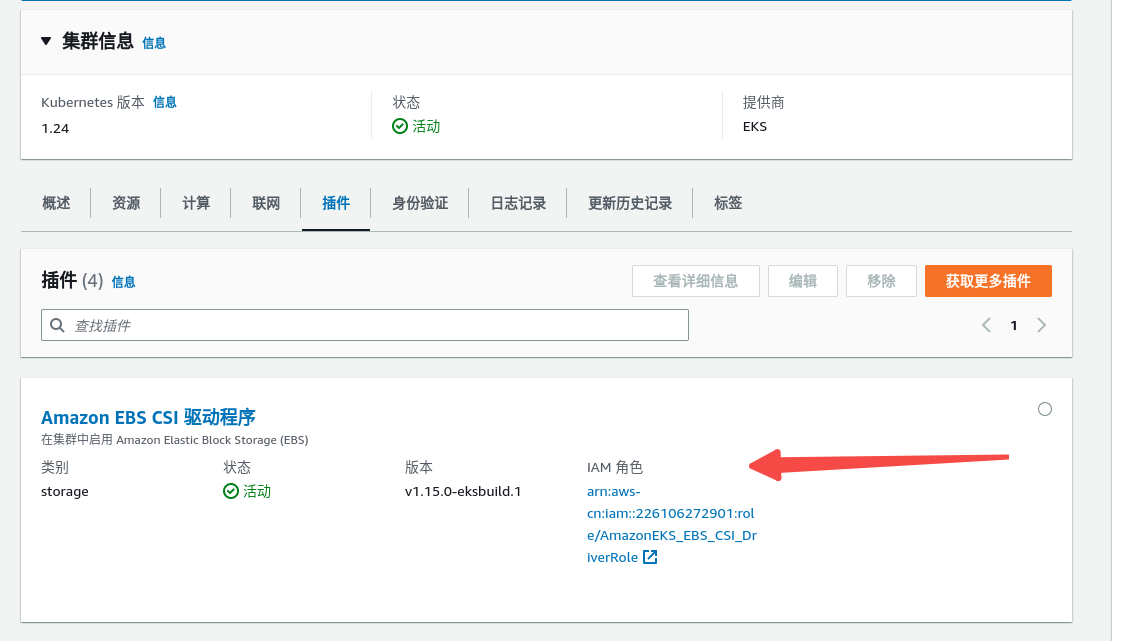Click the green 活动 cluster status icon
Viewport: 1146px width, 641px height.
pyautogui.click(x=400, y=126)
